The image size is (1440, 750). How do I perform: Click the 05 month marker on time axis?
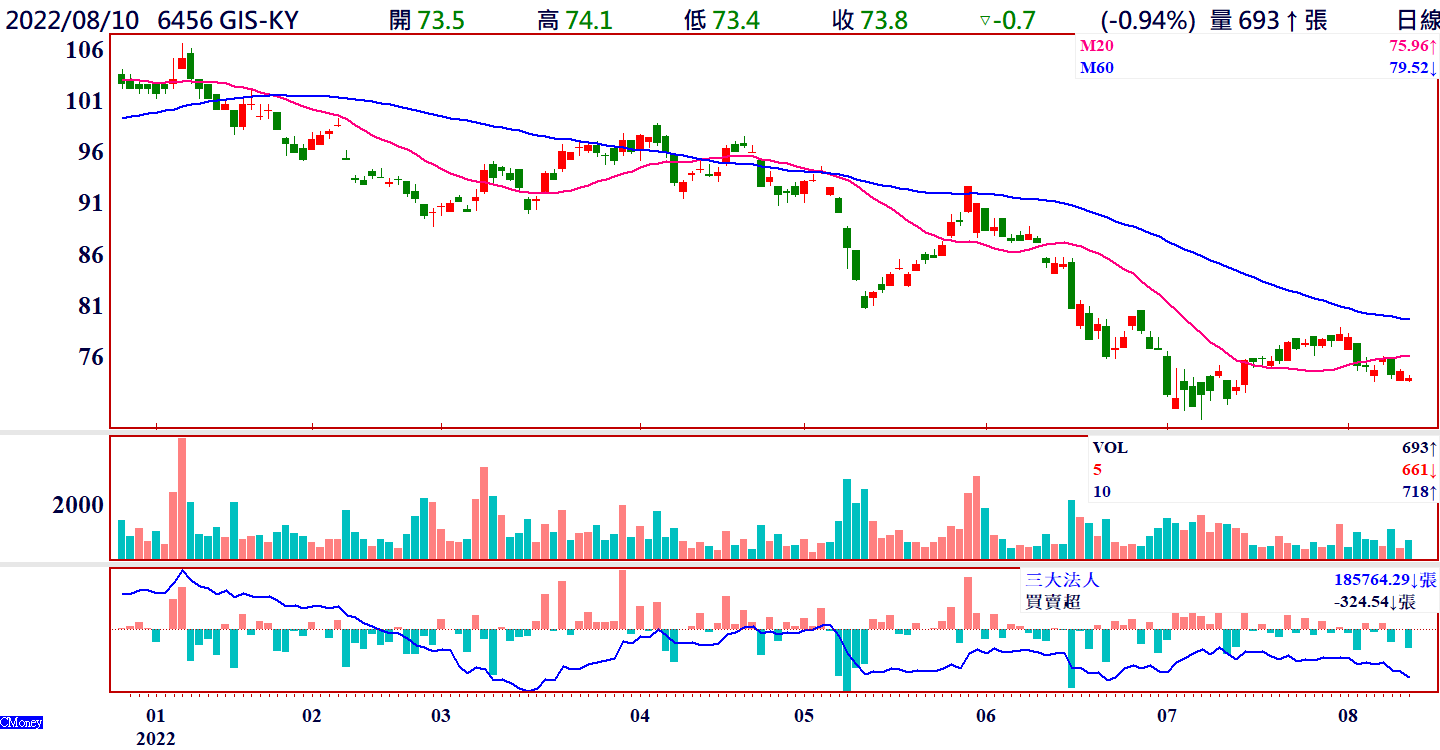[x=804, y=716]
